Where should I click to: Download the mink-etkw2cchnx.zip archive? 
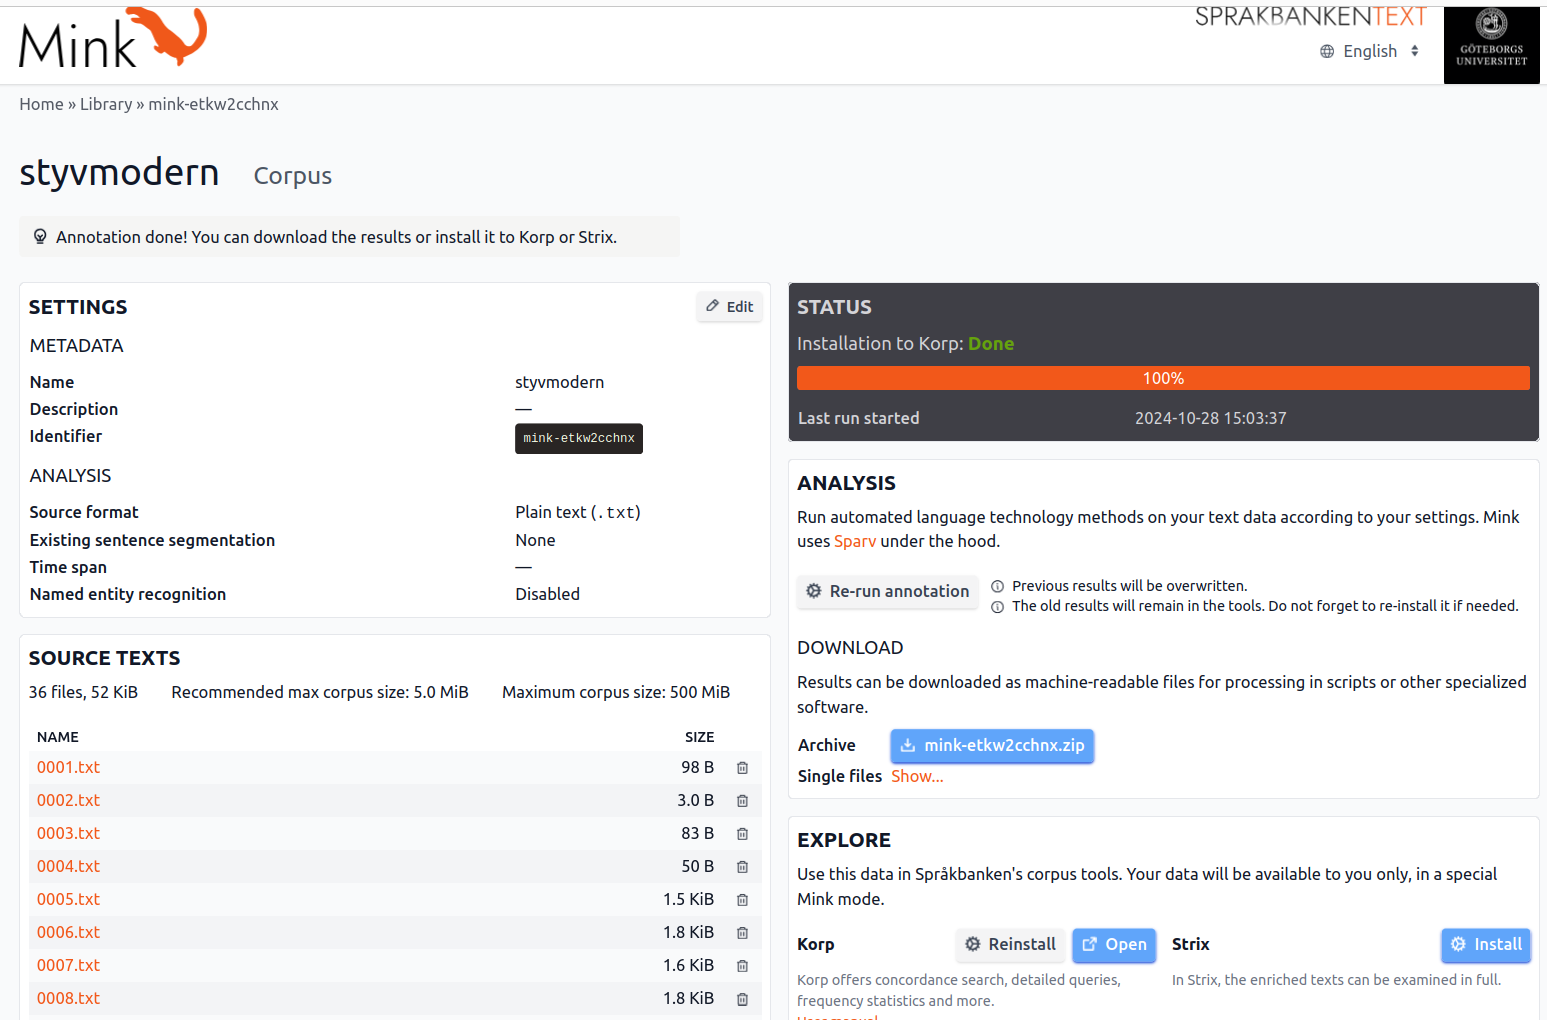click(992, 746)
